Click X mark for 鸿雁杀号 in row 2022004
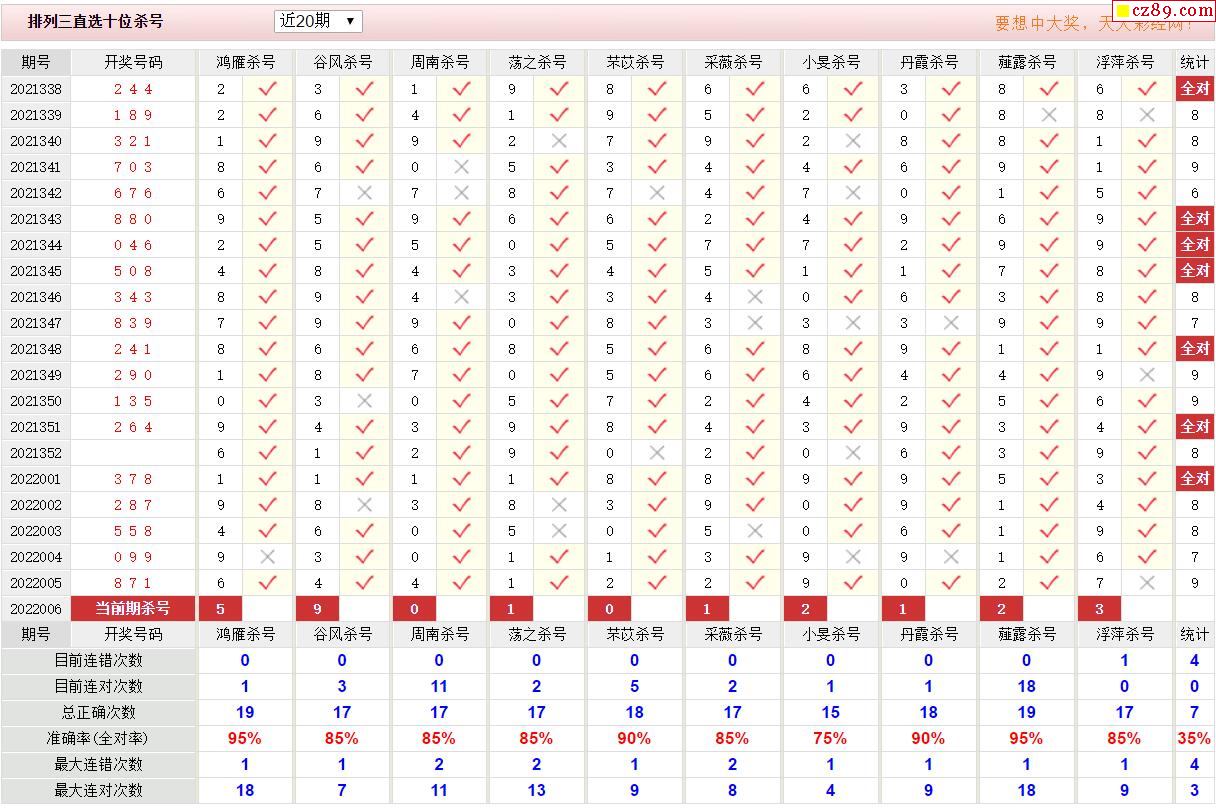The width and height of the screenshot is (1216, 808). tap(267, 557)
